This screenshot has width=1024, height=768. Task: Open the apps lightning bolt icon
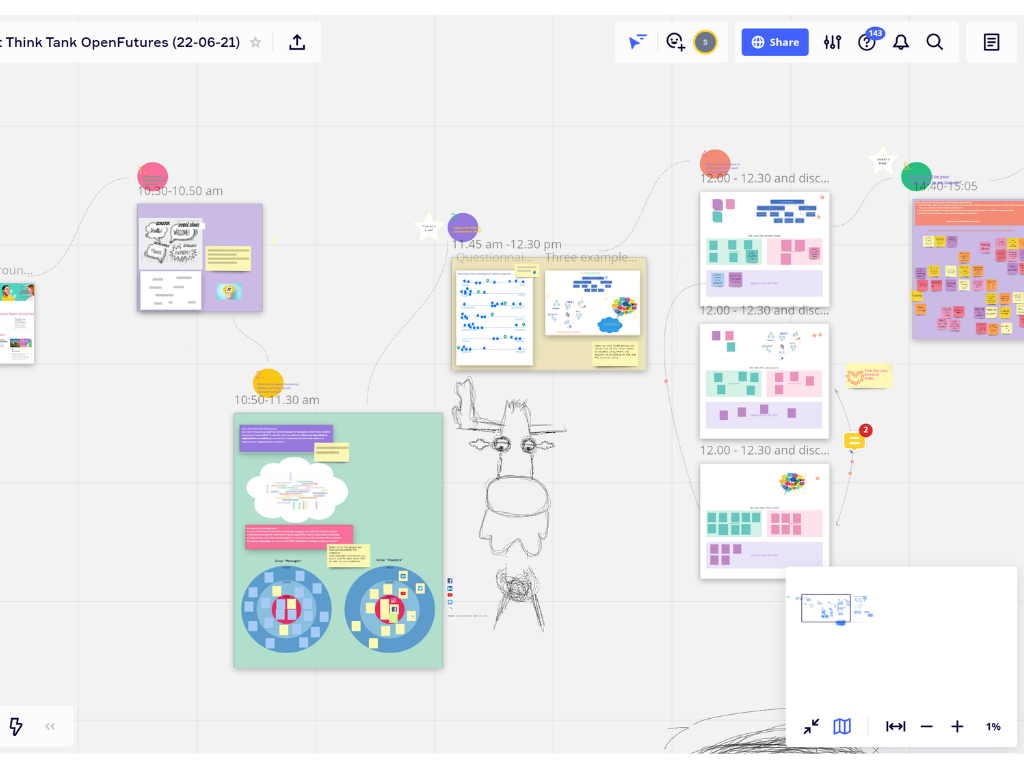click(x=16, y=726)
